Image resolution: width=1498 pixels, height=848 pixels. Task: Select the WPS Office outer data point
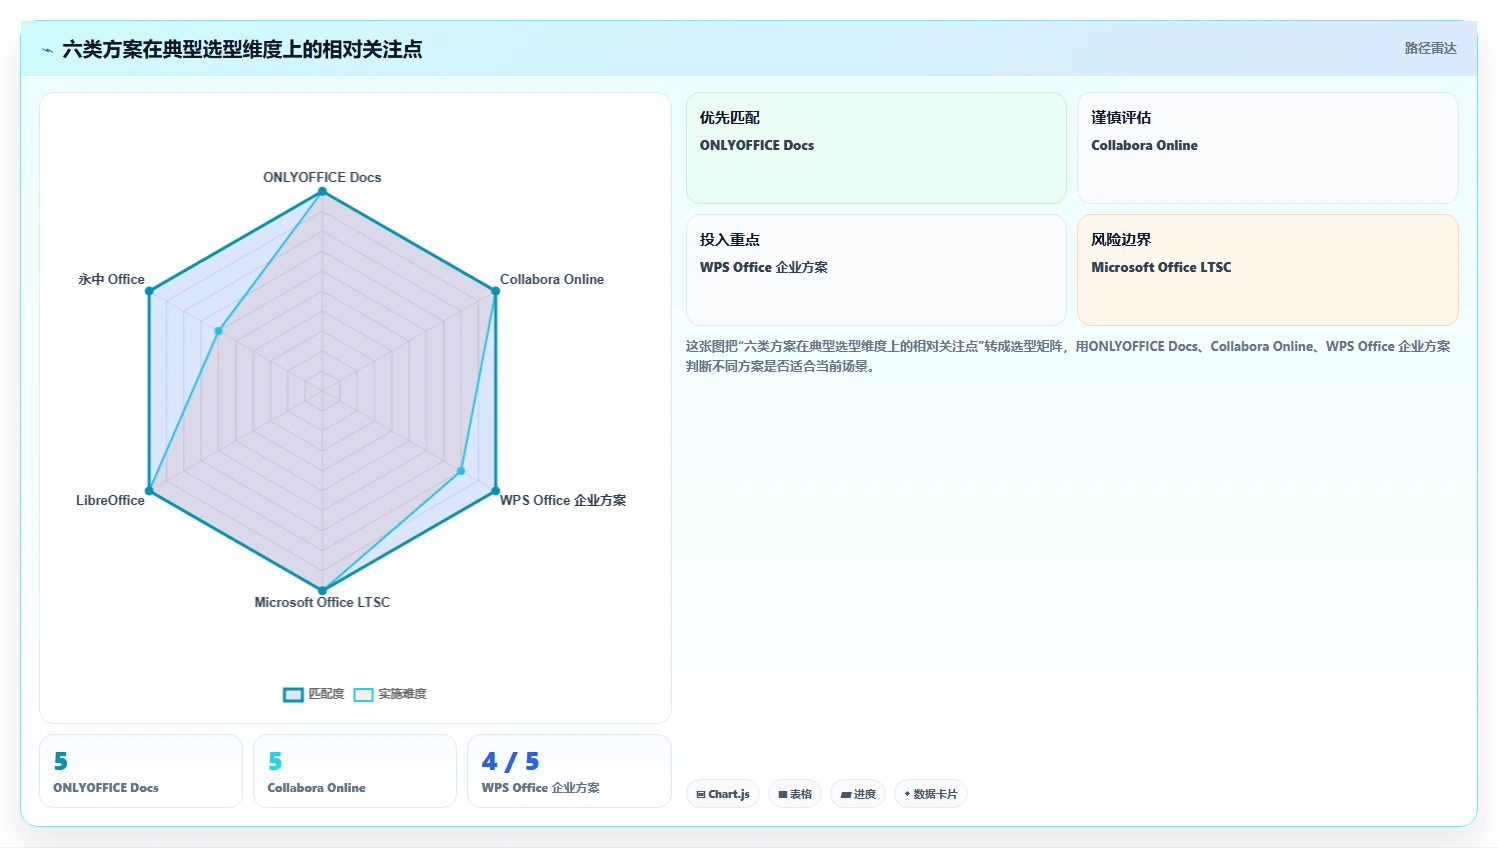[x=495, y=491]
